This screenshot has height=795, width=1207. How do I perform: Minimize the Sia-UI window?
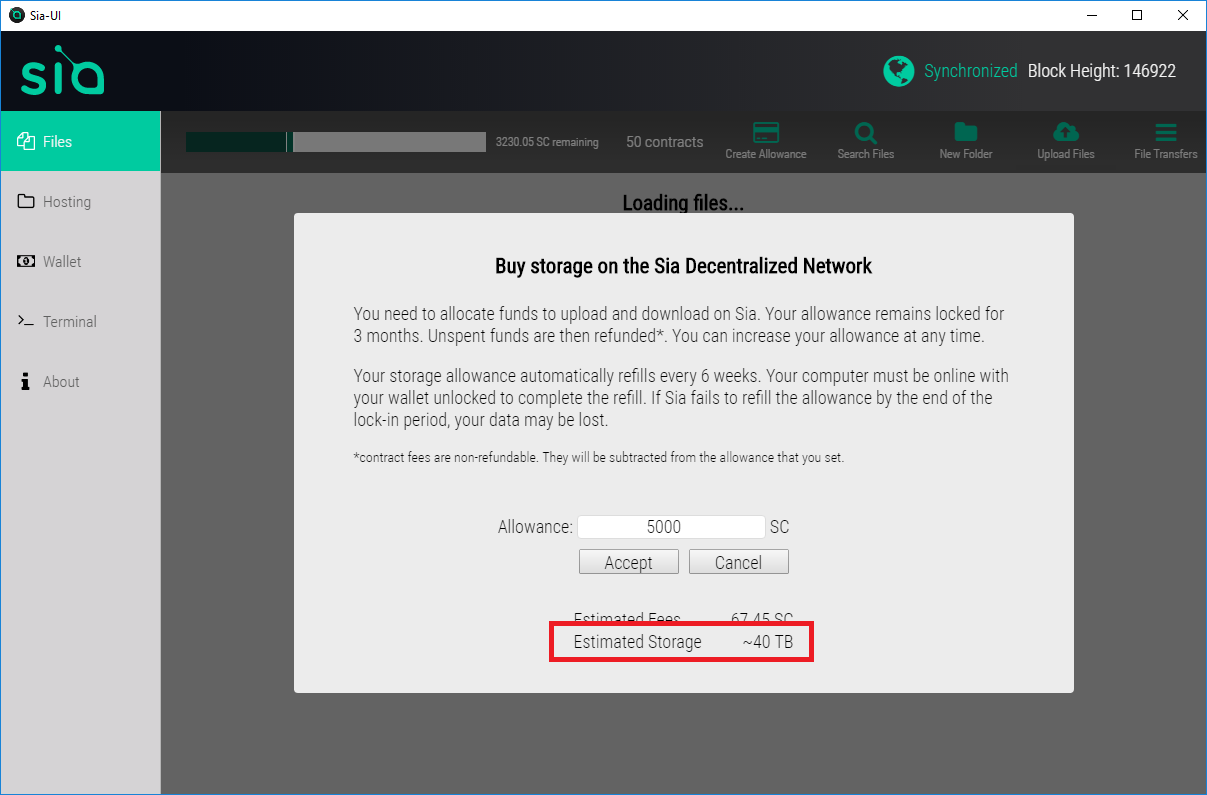pyautogui.click(x=1092, y=15)
